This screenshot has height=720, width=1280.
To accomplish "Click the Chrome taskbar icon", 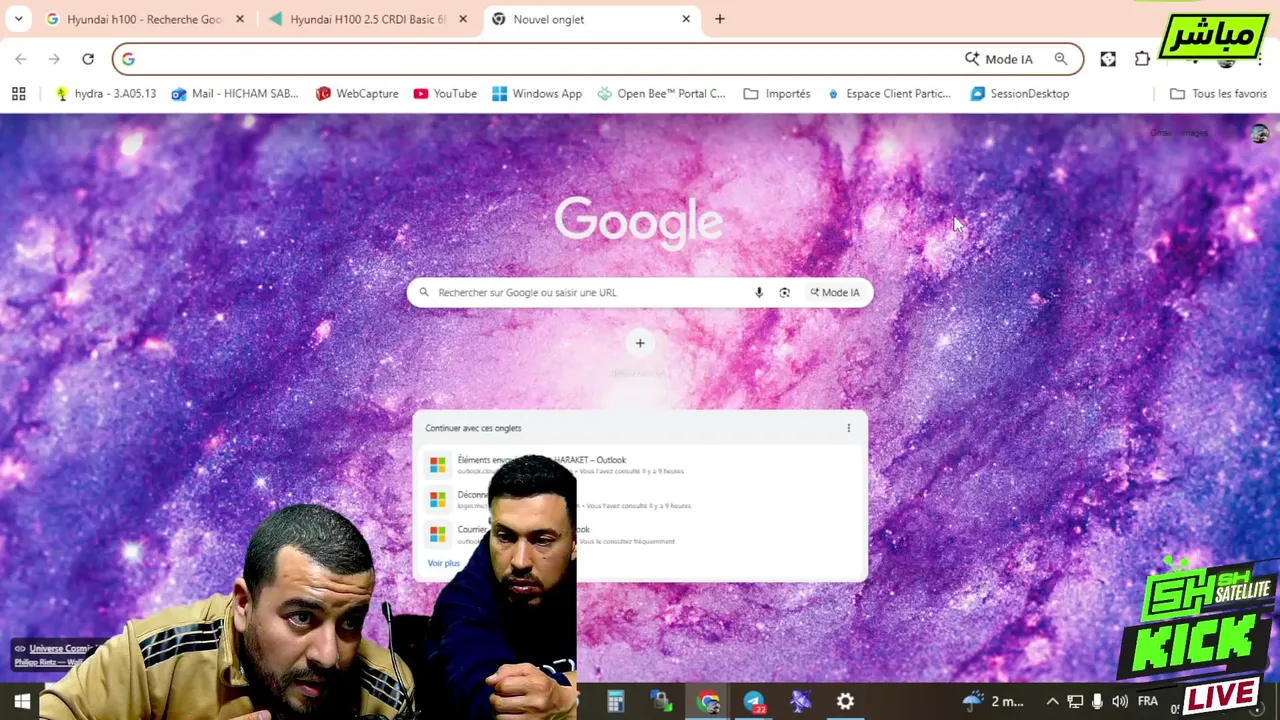I will coord(708,702).
